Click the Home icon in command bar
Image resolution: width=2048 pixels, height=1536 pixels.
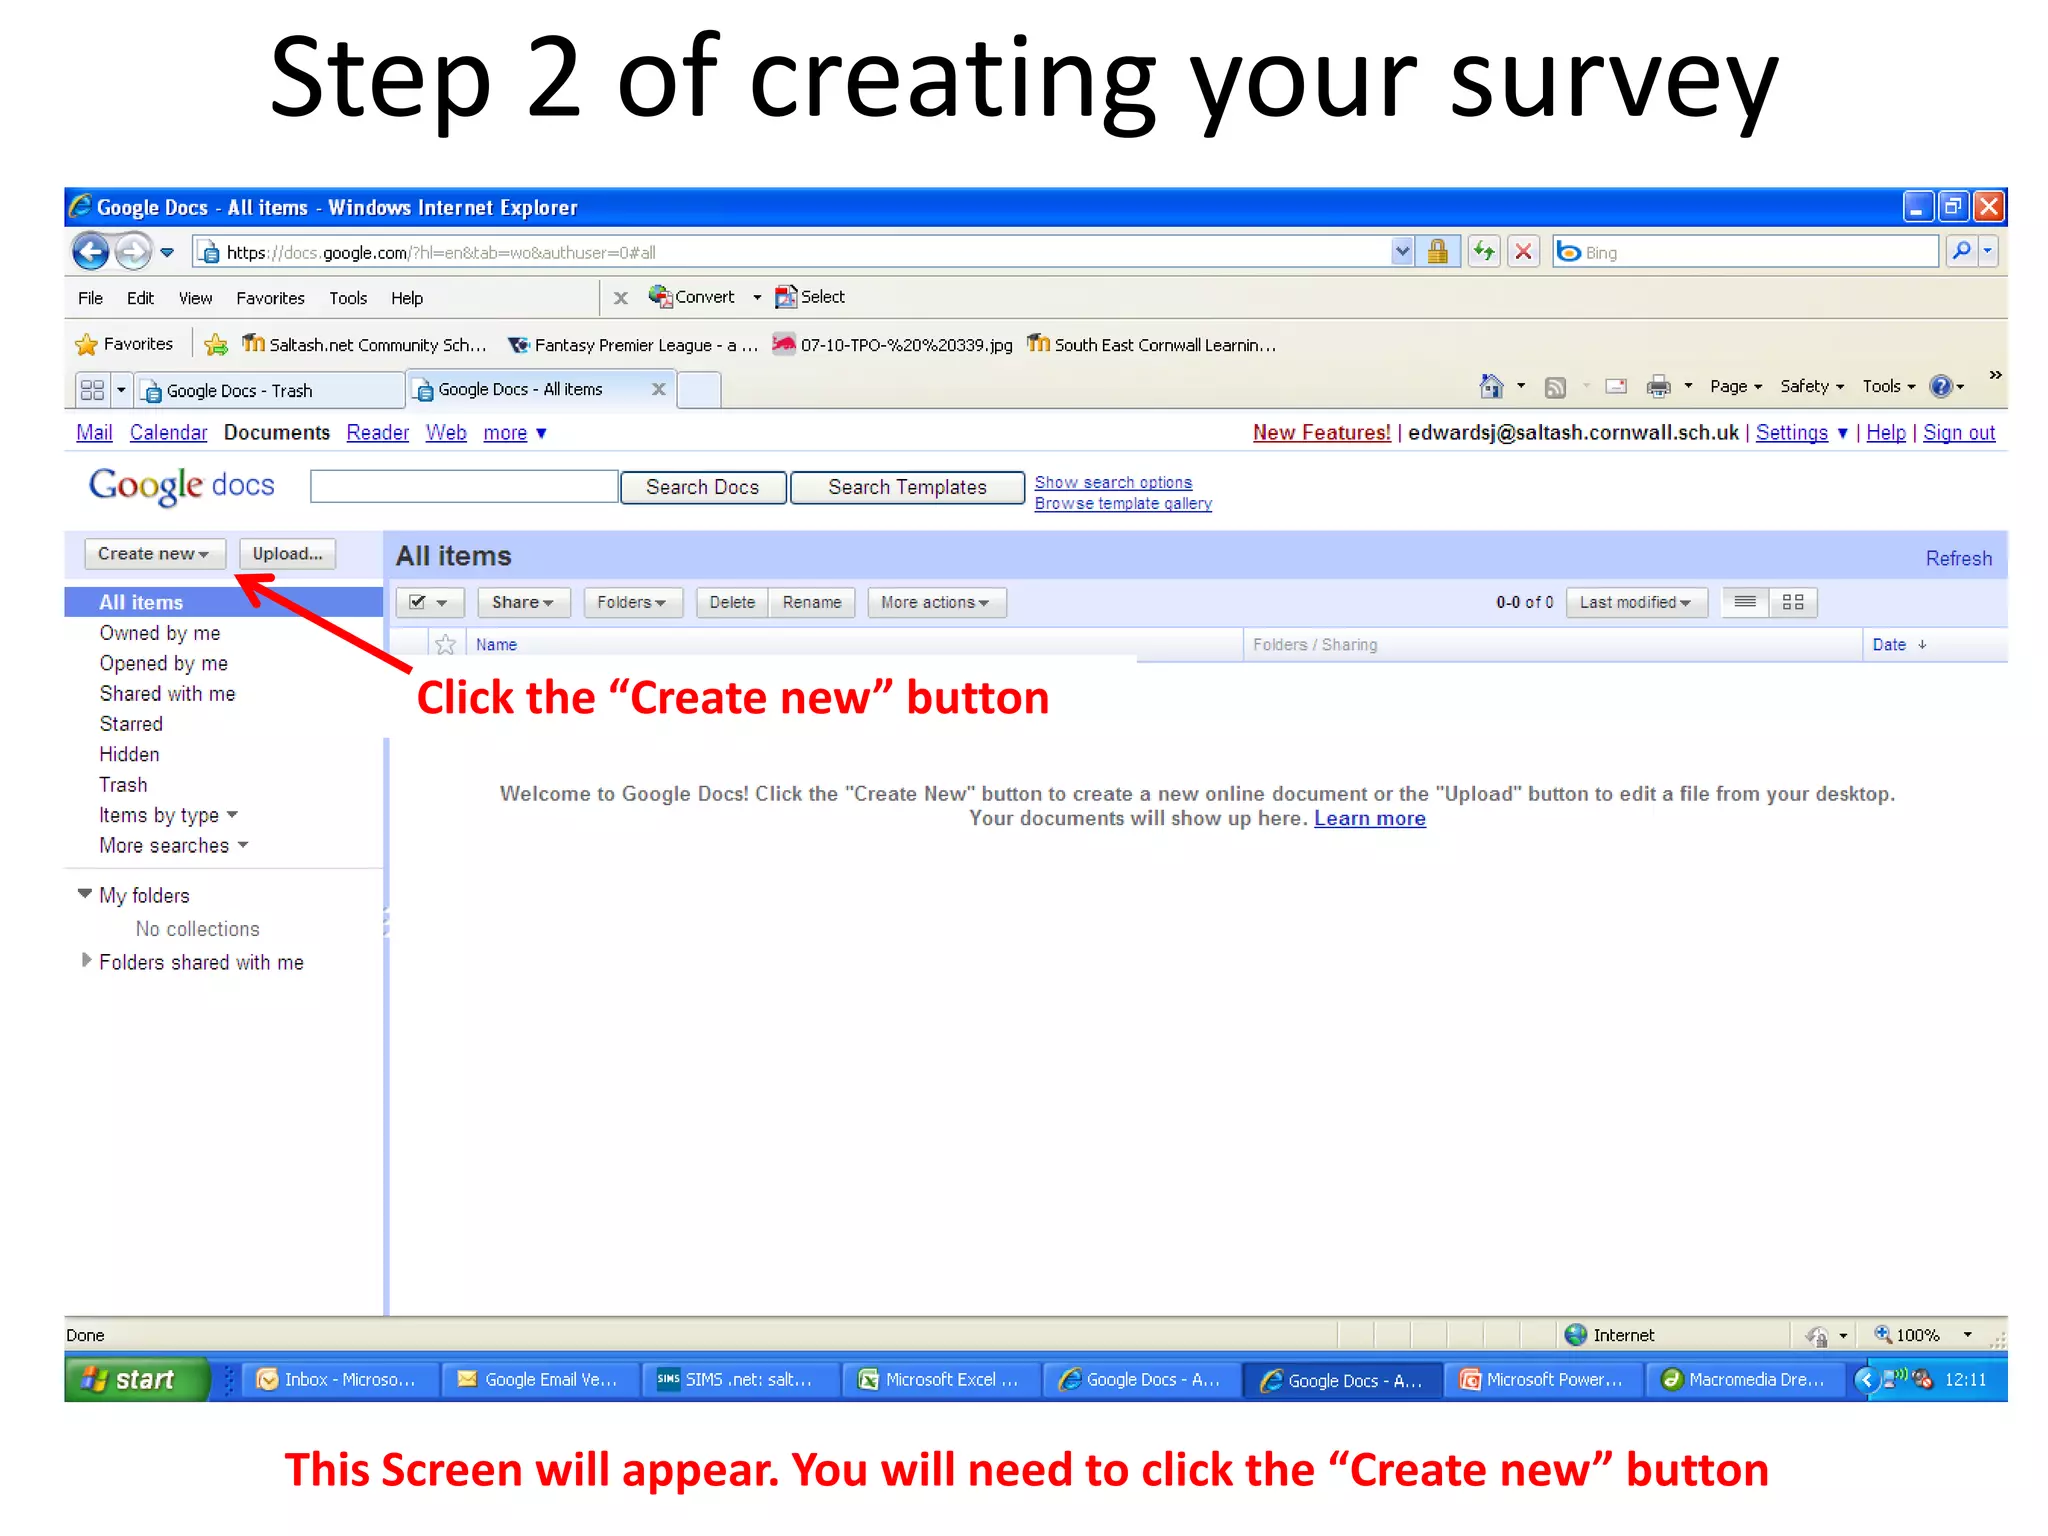(x=1491, y=386)
